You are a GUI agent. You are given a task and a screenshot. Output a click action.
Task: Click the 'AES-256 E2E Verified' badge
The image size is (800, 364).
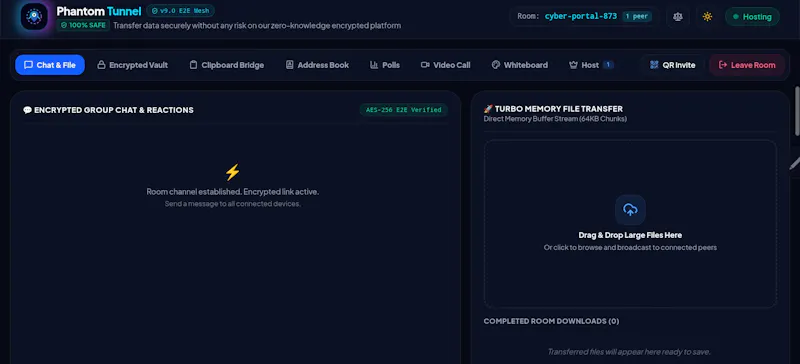(404, 110)
